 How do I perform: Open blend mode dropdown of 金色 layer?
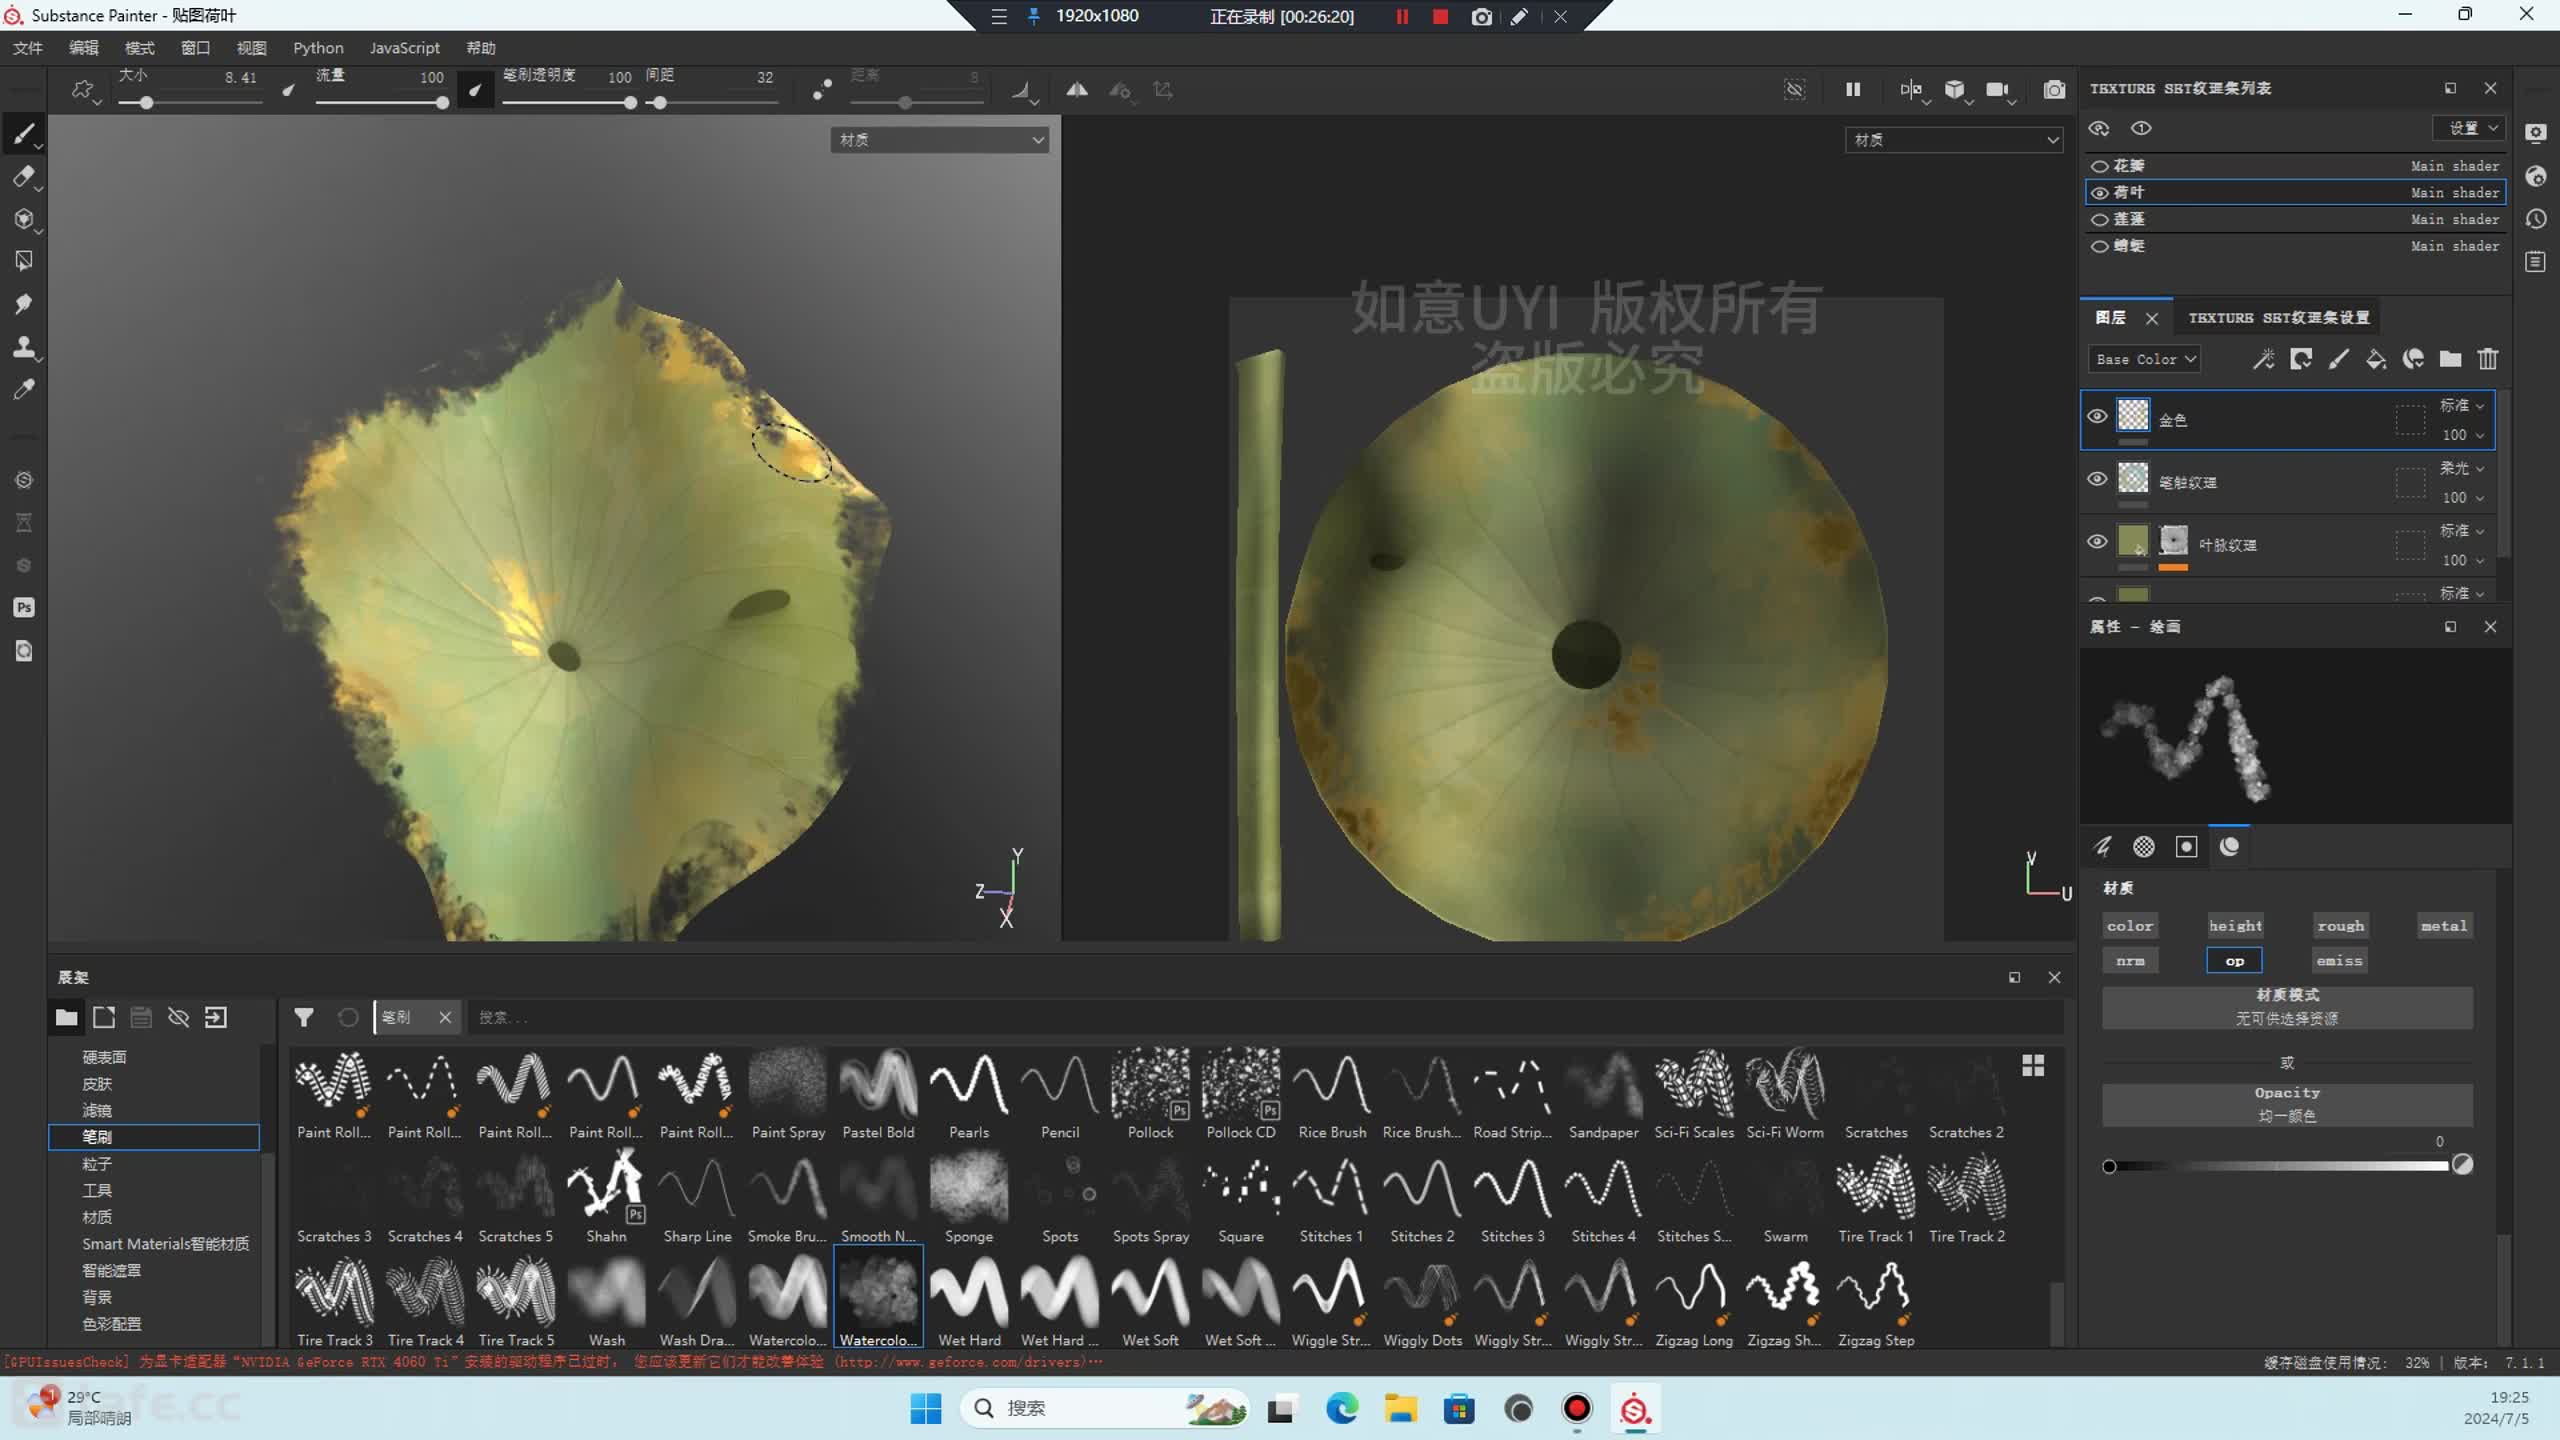pos(2461,405)
